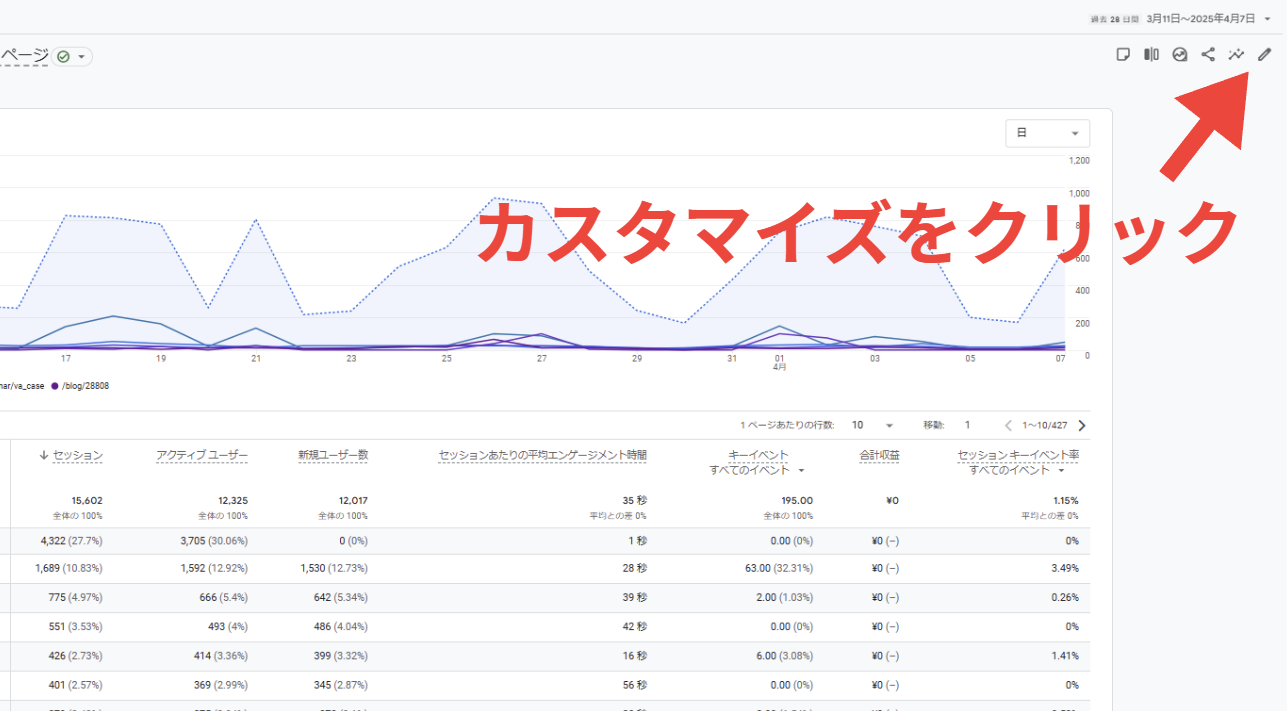Go to next page of table rows
Image resolution: width=1287 pixels, height=711 pixels.
click(1081, 425)
